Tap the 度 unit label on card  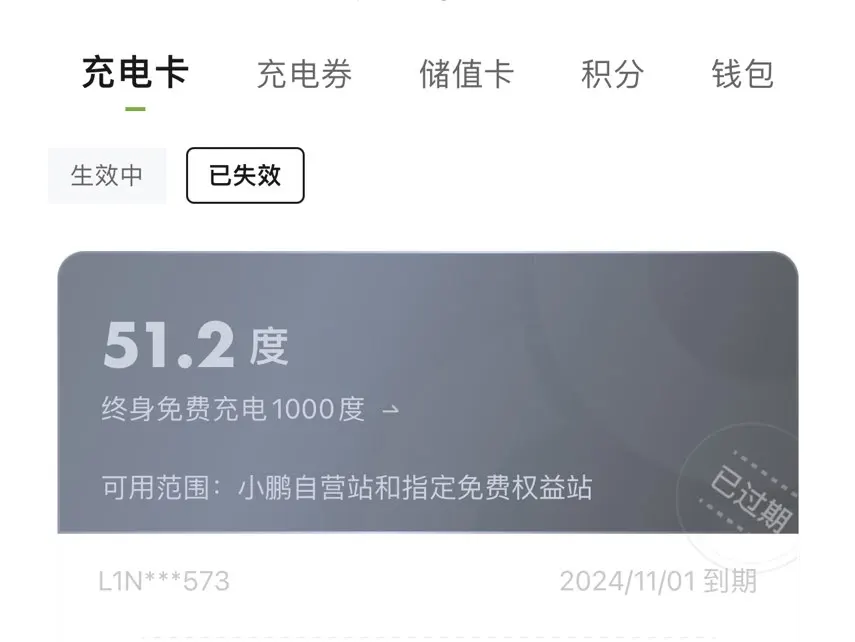pyautogui.click(x=269, y=347)
